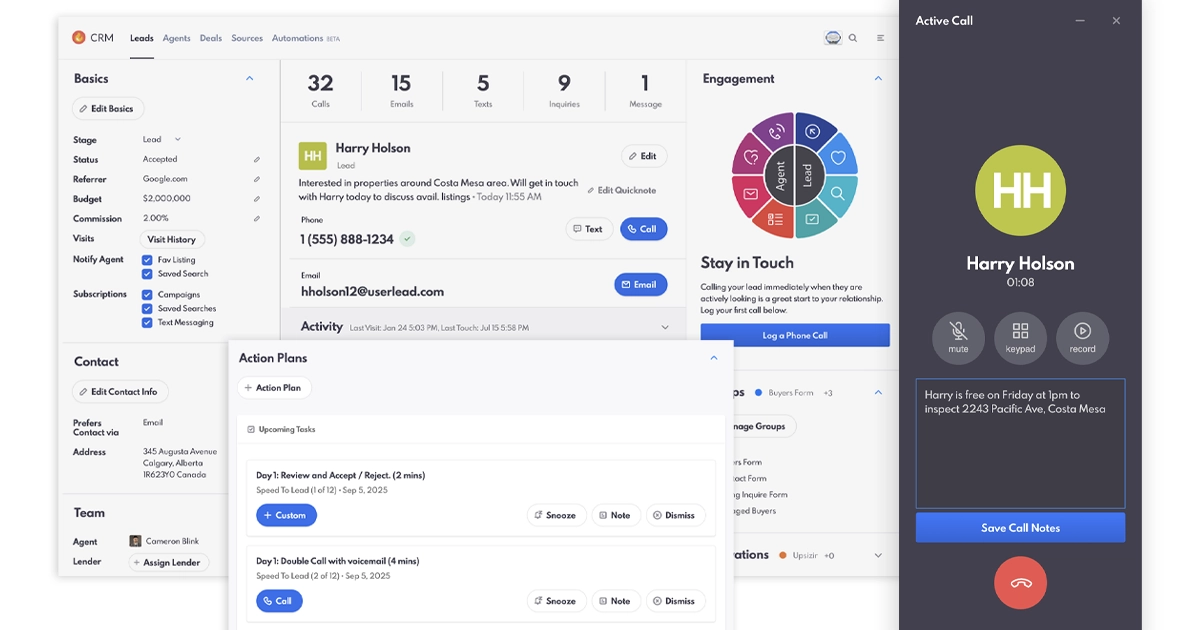Edit the Commission field with its pencil icon
The height and width of the screenshot is (630, 1200).
coord(257,218)
